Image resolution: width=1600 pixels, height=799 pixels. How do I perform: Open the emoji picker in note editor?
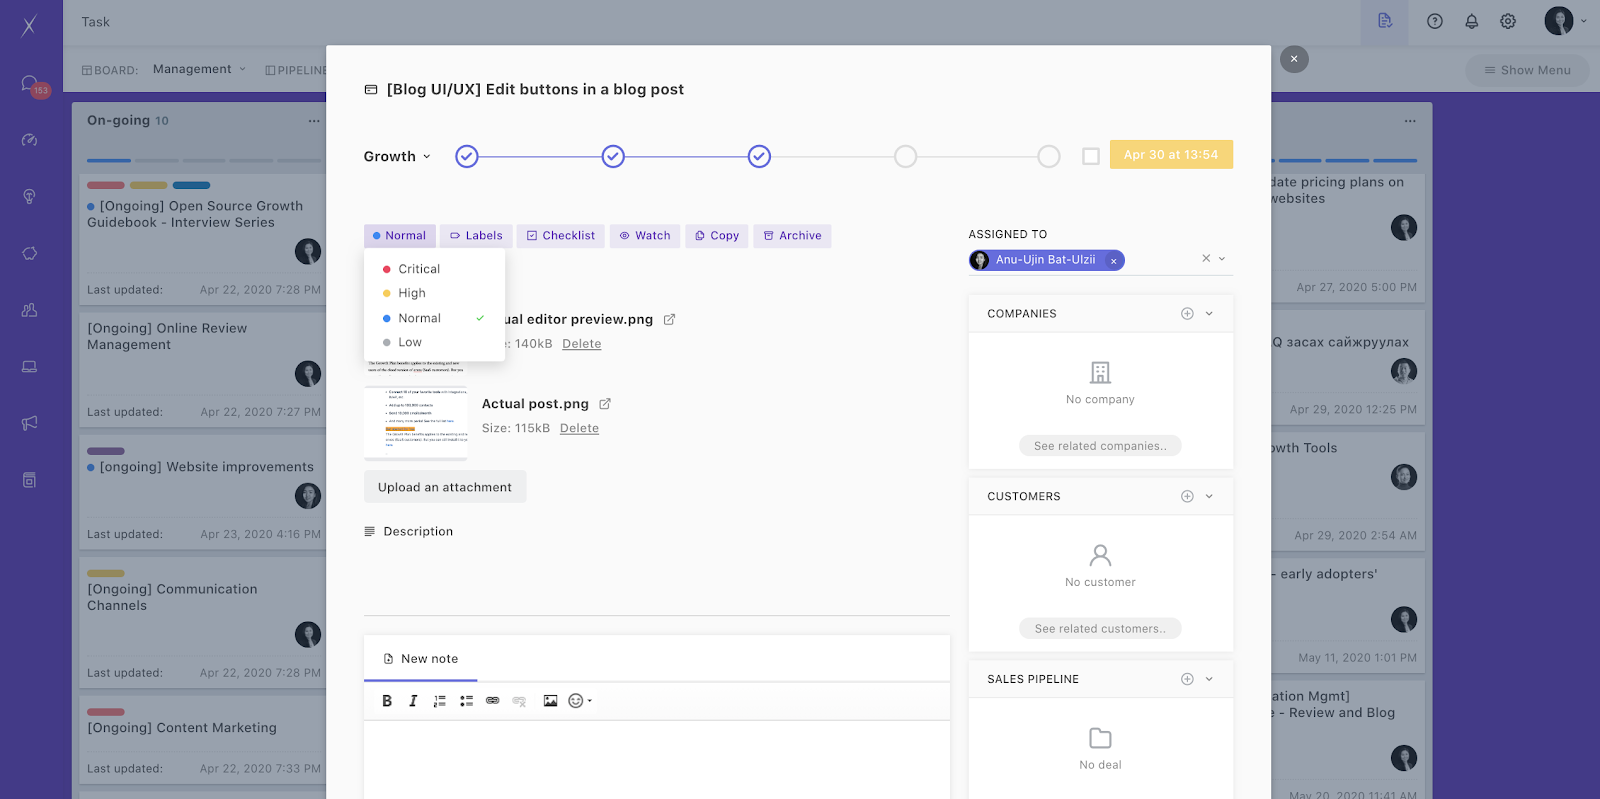click(x=577, y=701)
